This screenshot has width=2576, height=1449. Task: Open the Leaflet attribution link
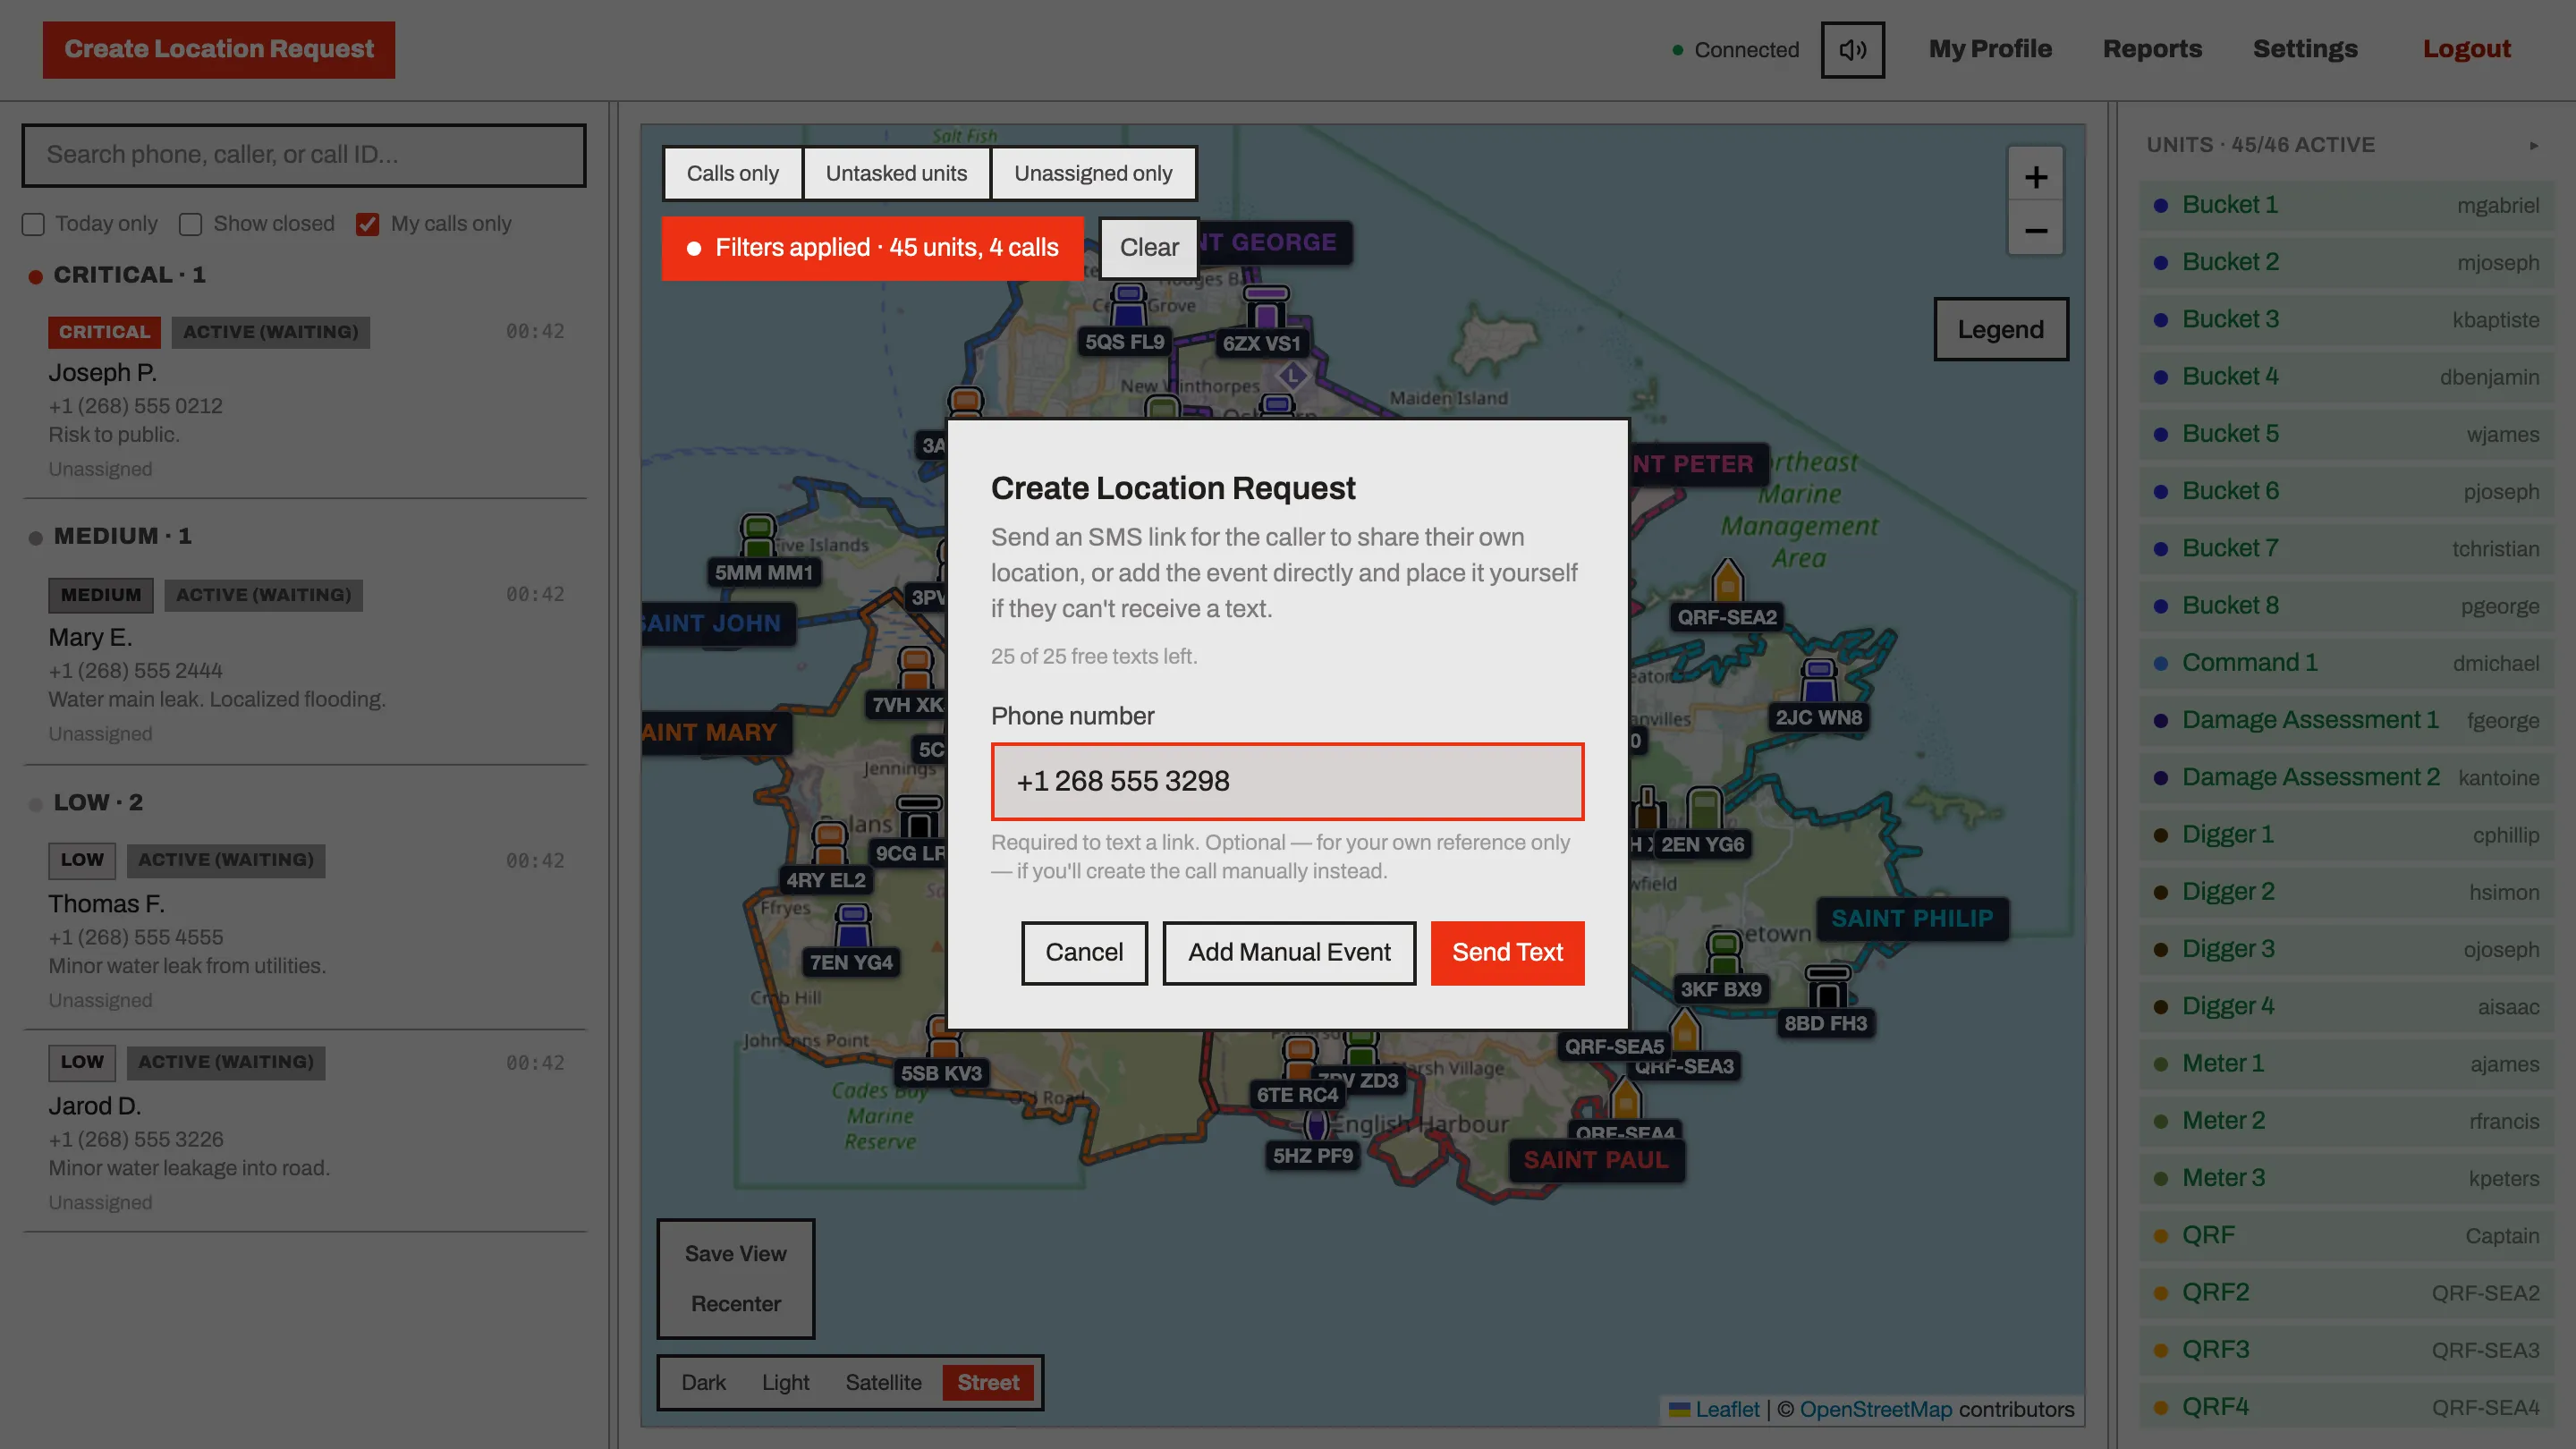coord(1726,1408)
